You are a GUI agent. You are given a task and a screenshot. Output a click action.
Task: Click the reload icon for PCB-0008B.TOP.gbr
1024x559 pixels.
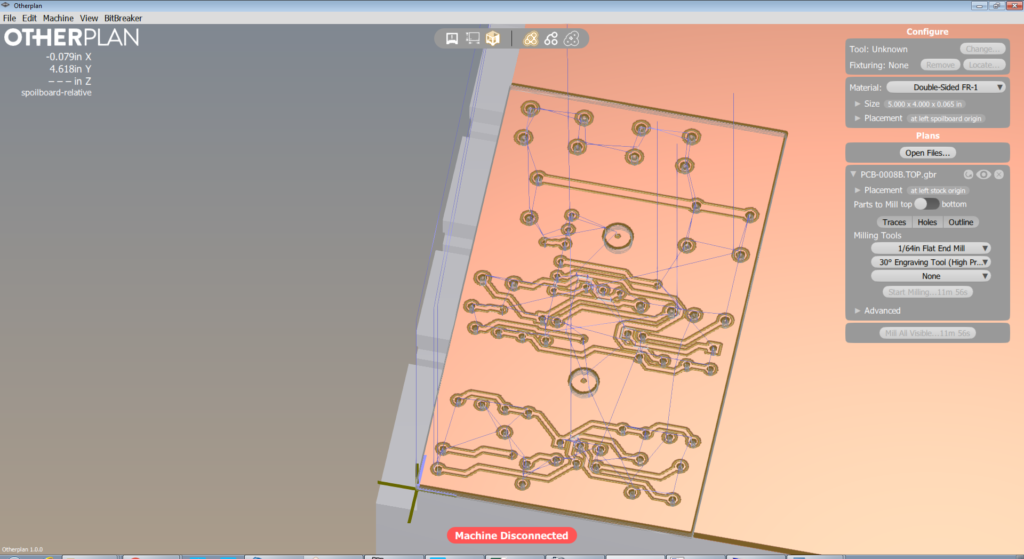click(968, 174)
